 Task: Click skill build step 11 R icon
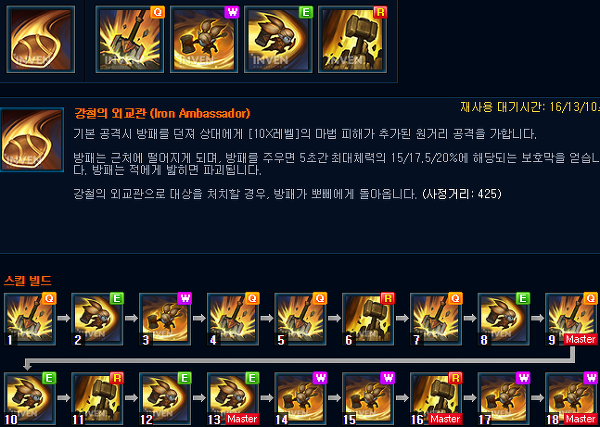(x=97, y=399)
